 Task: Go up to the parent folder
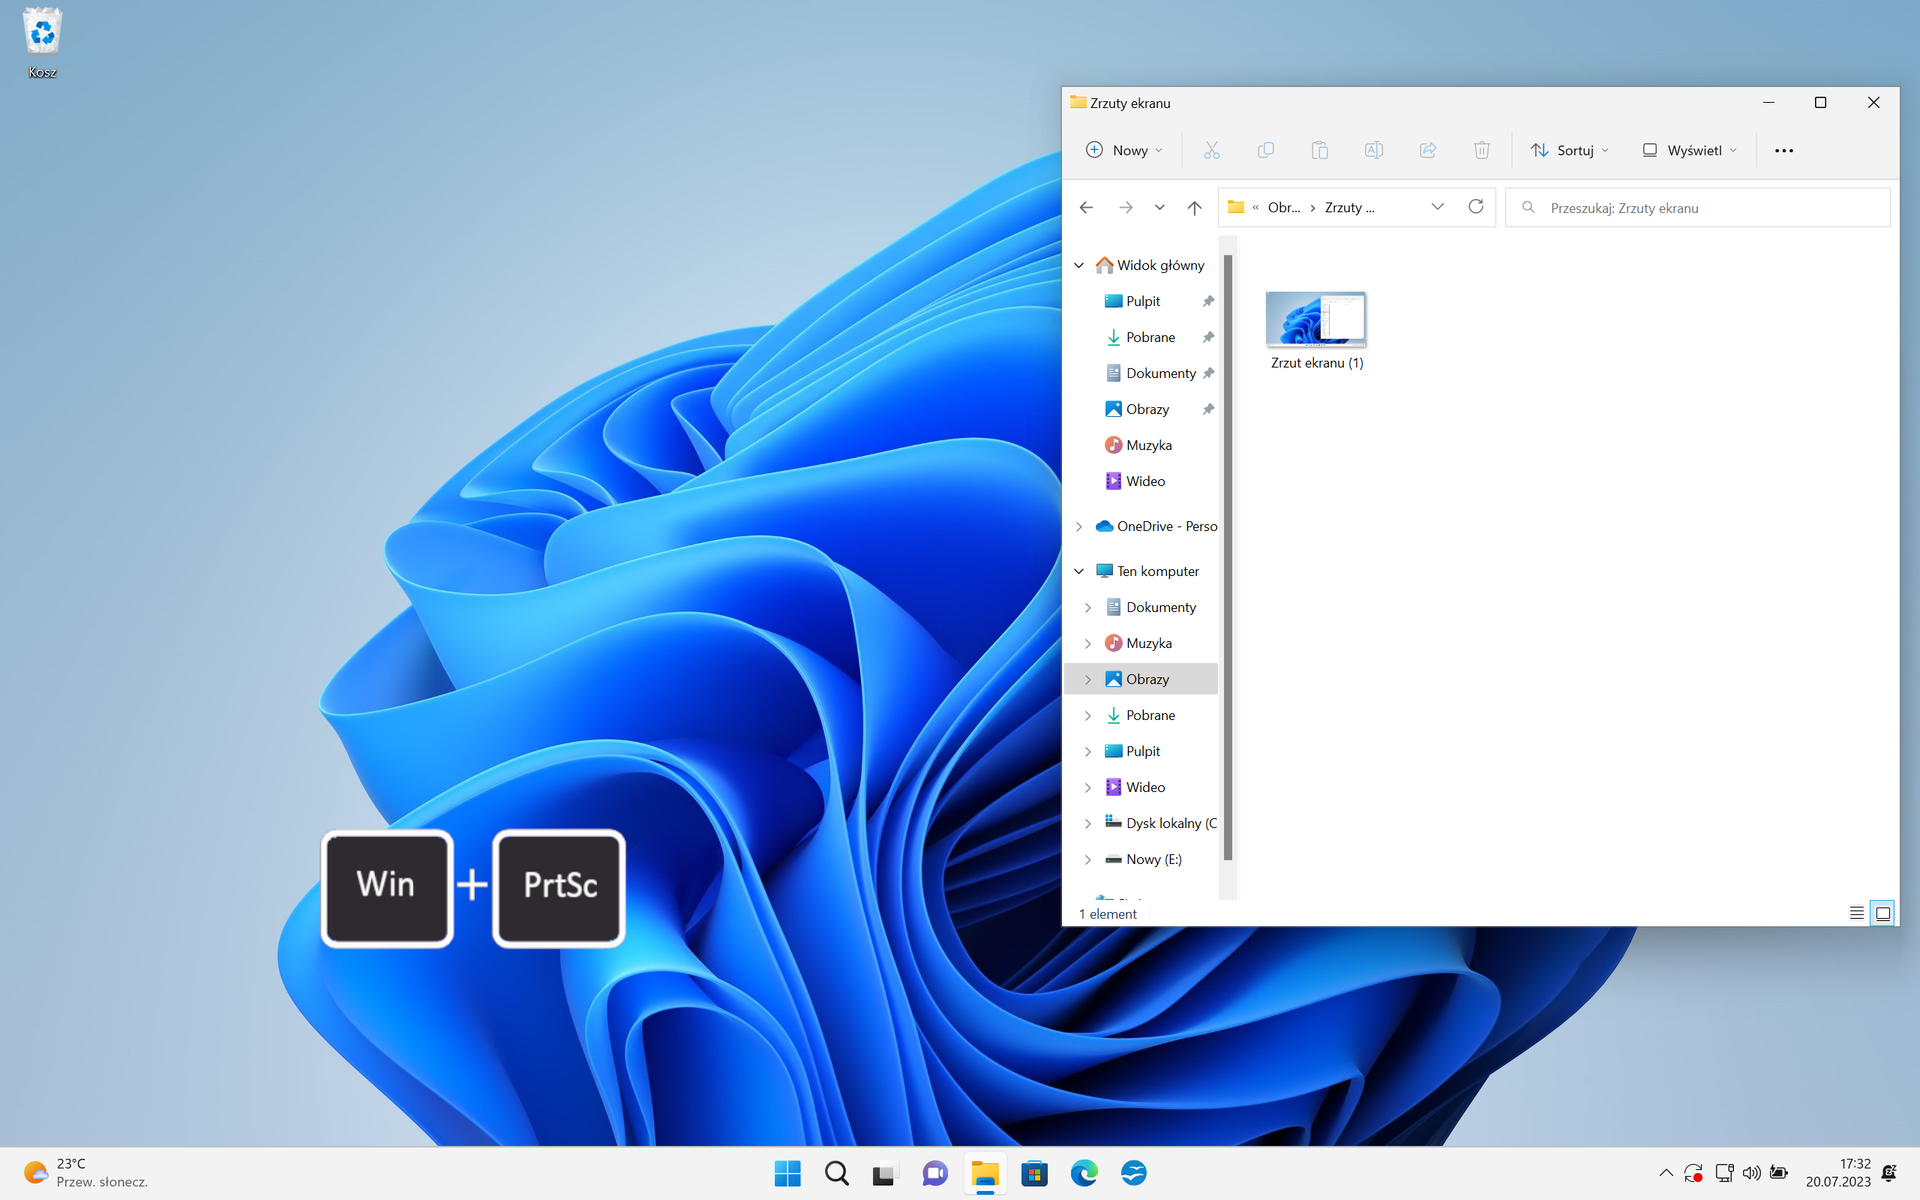pos(1193,207)
